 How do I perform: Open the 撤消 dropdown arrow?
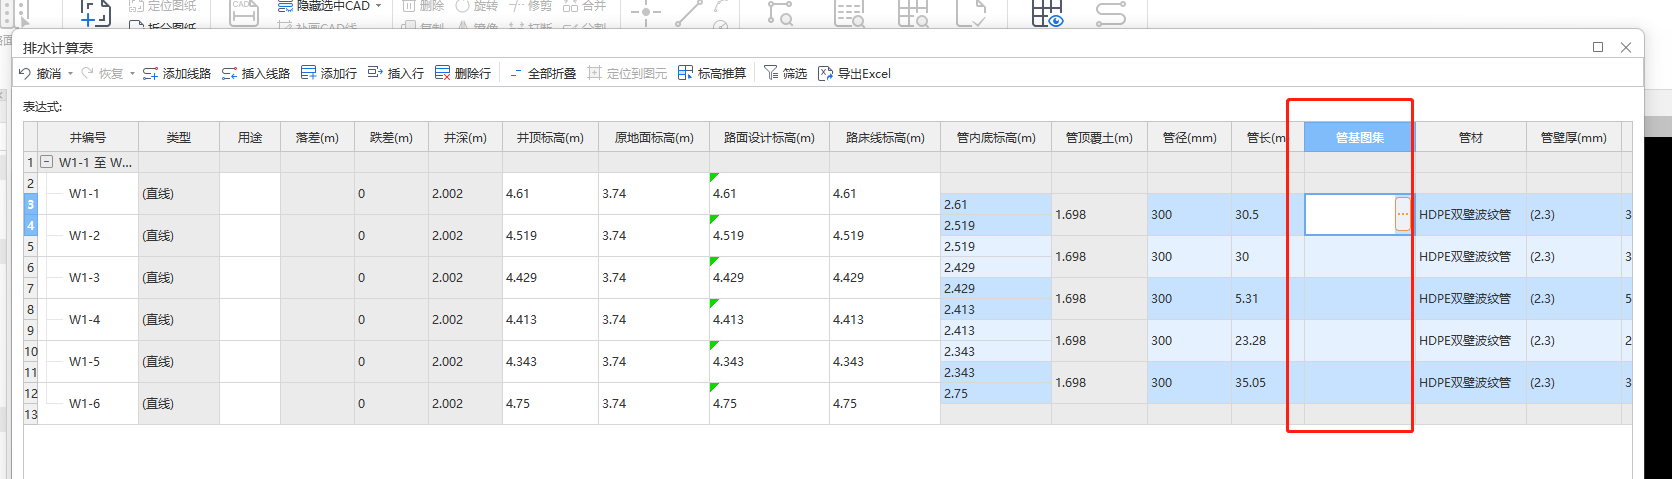coord(70,74)
